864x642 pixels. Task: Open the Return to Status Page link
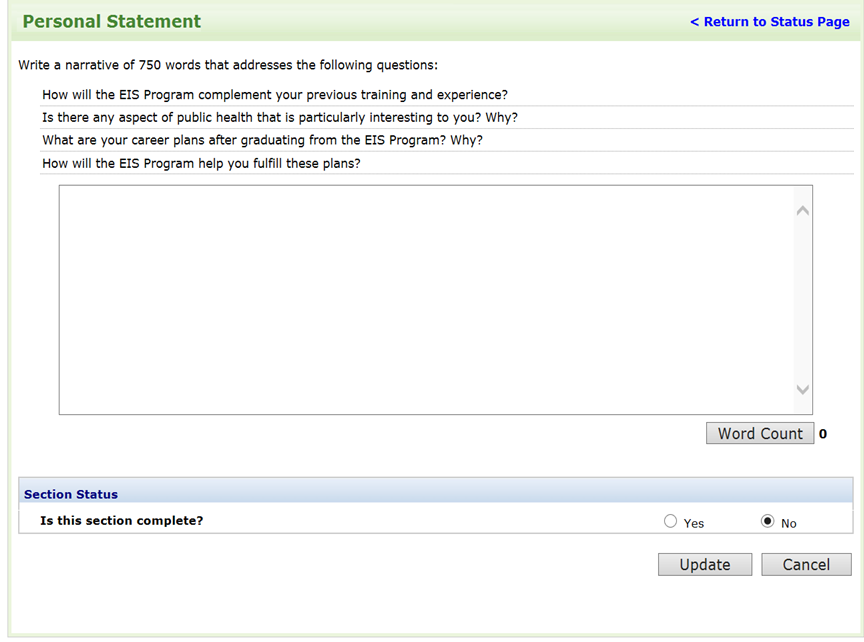[x=769, y=22]
